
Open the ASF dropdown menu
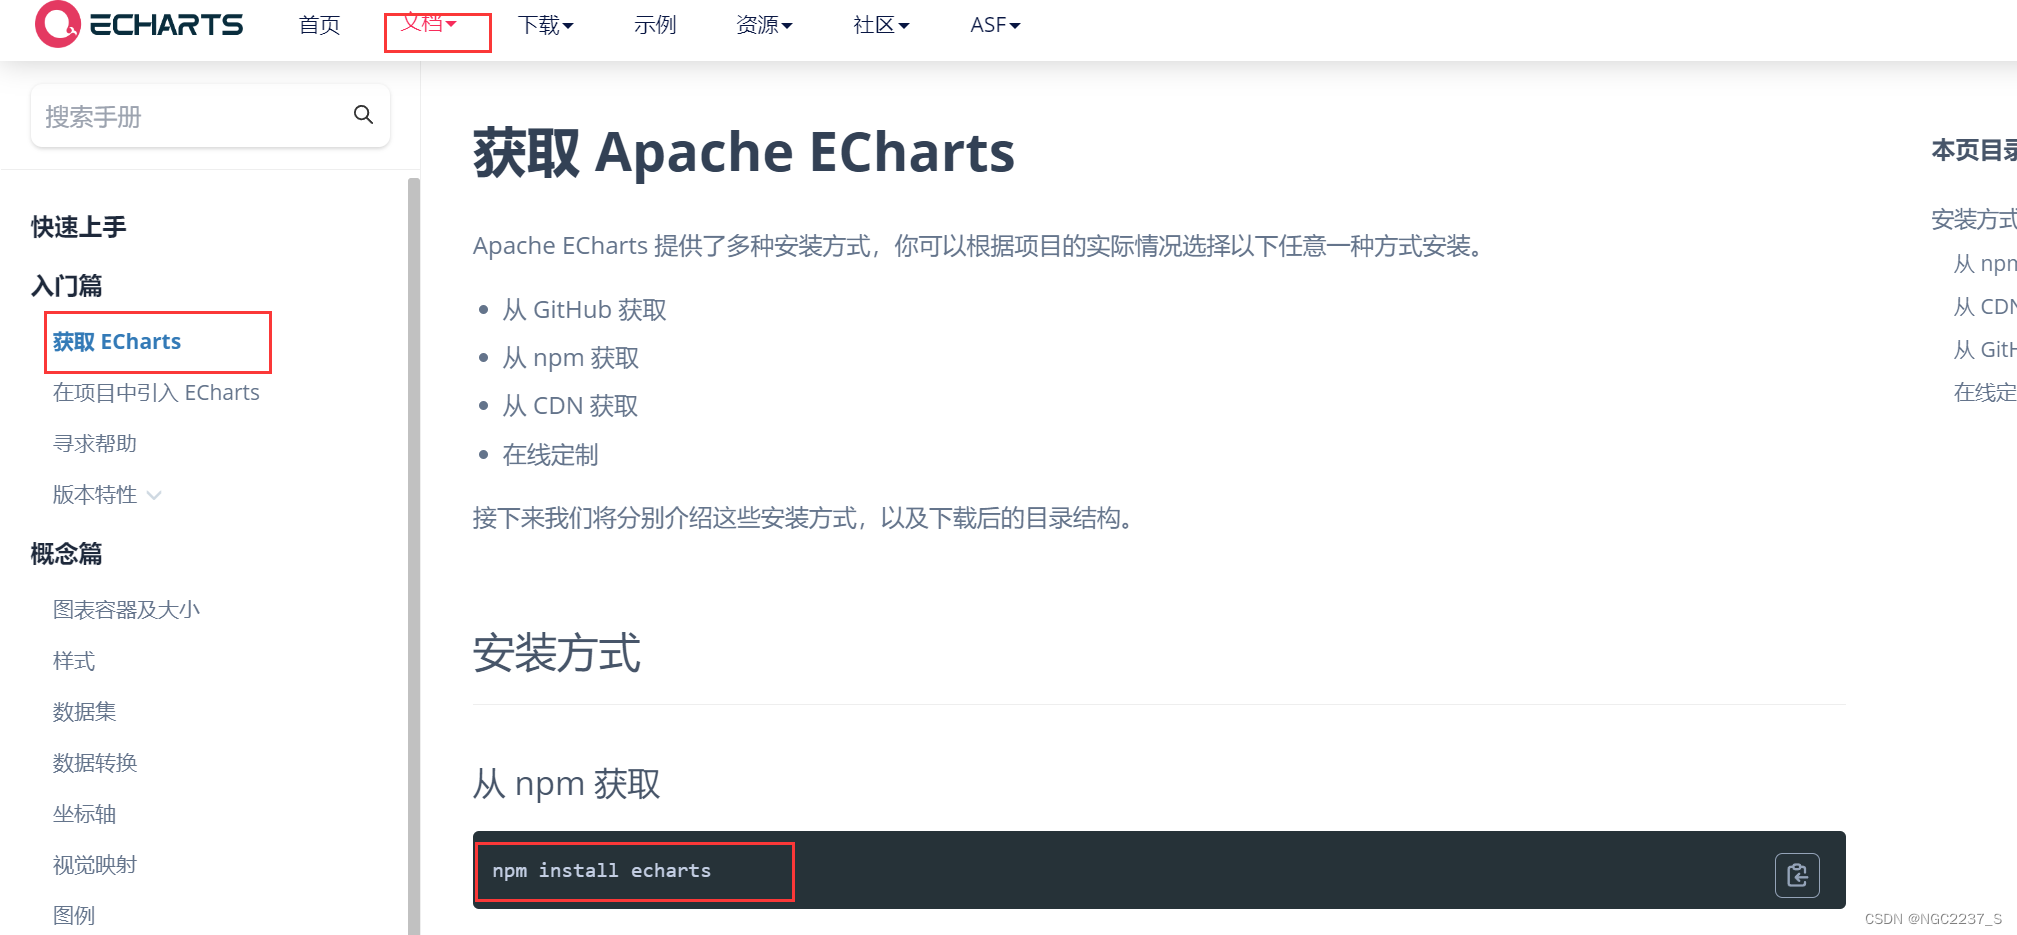click(x=993, y=24)
